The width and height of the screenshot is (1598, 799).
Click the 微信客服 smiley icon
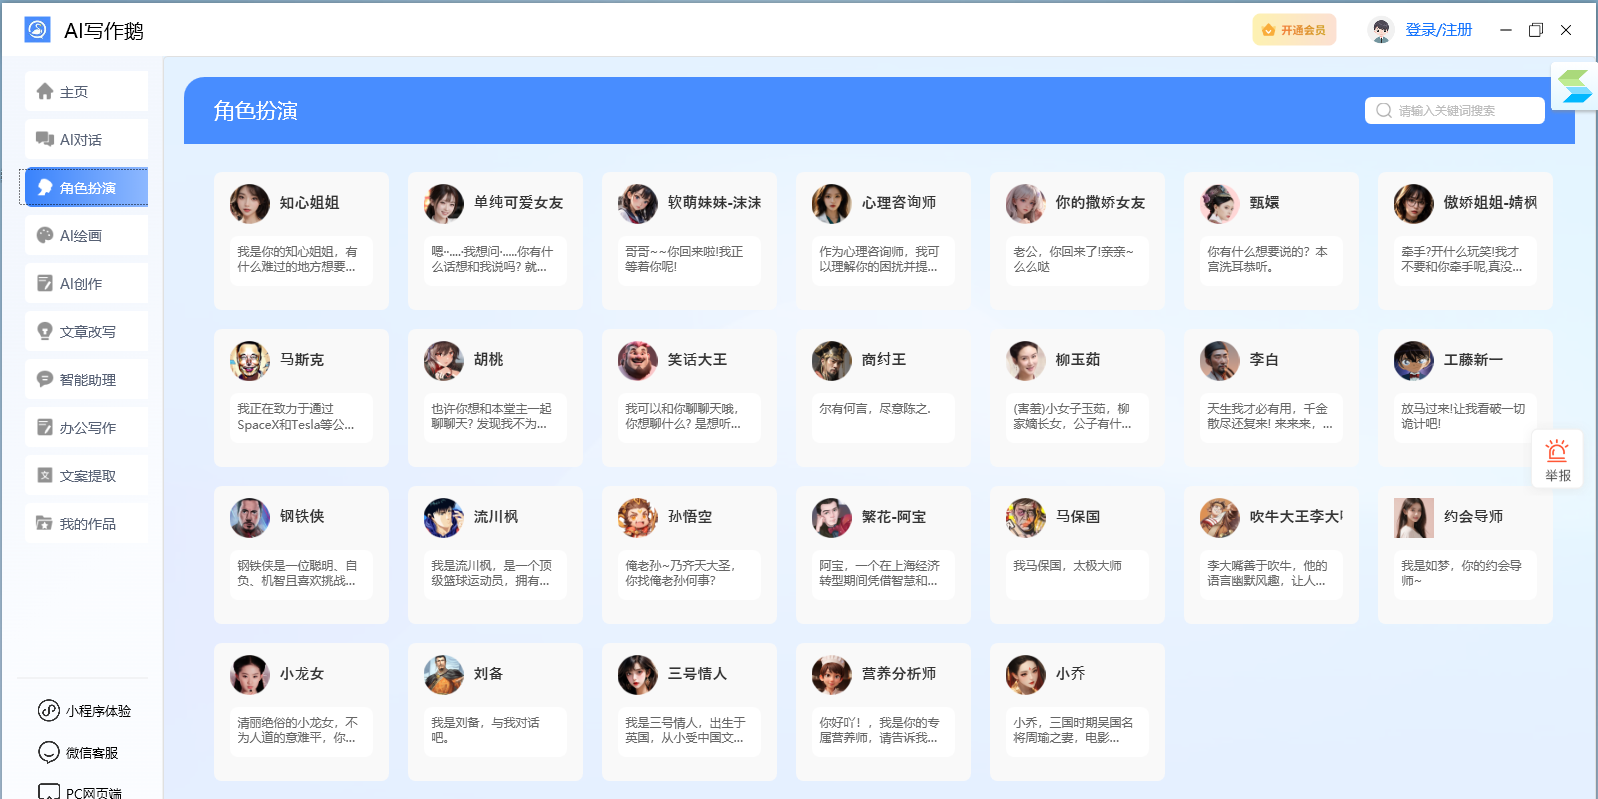click(49, 753)
